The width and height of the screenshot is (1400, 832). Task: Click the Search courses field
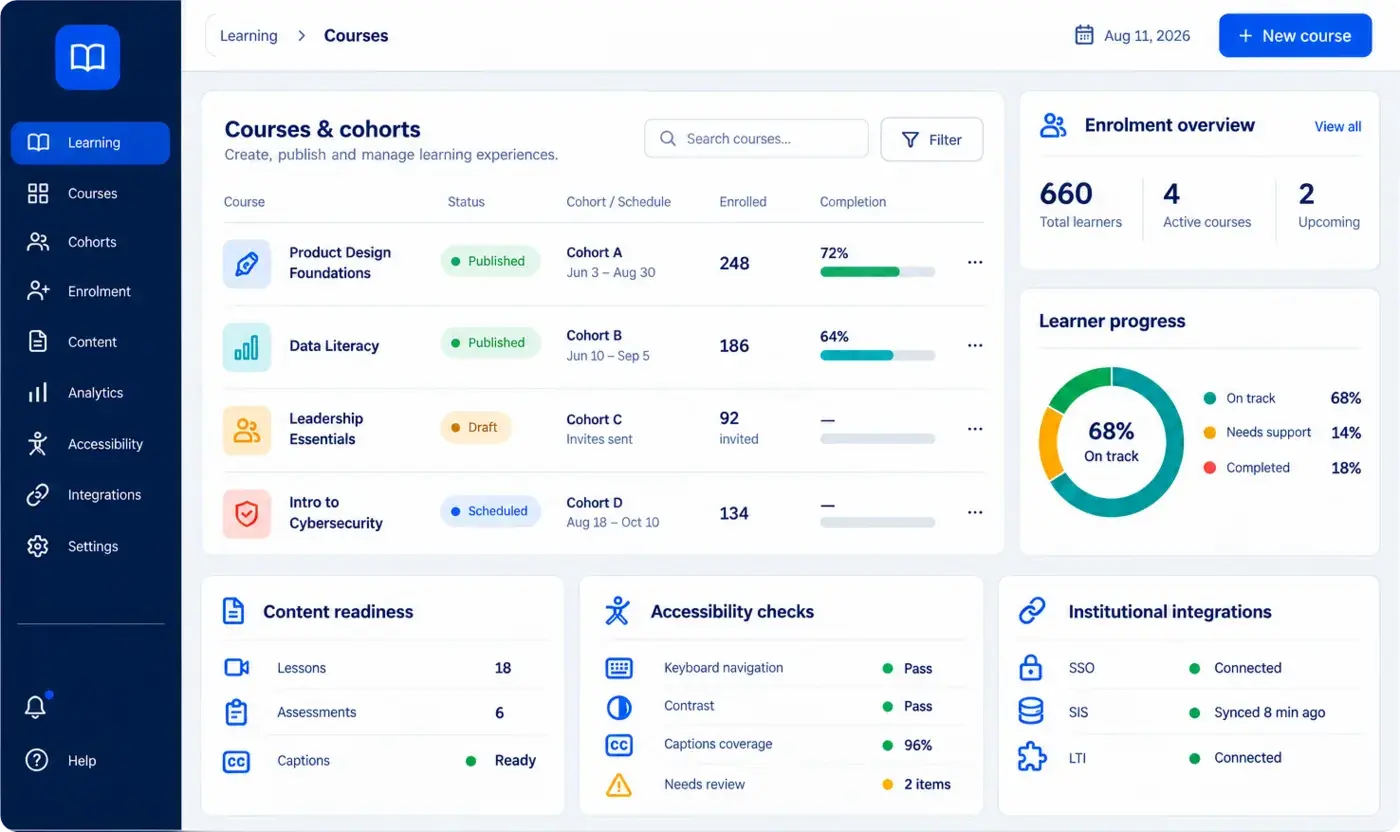pos(756,139)
